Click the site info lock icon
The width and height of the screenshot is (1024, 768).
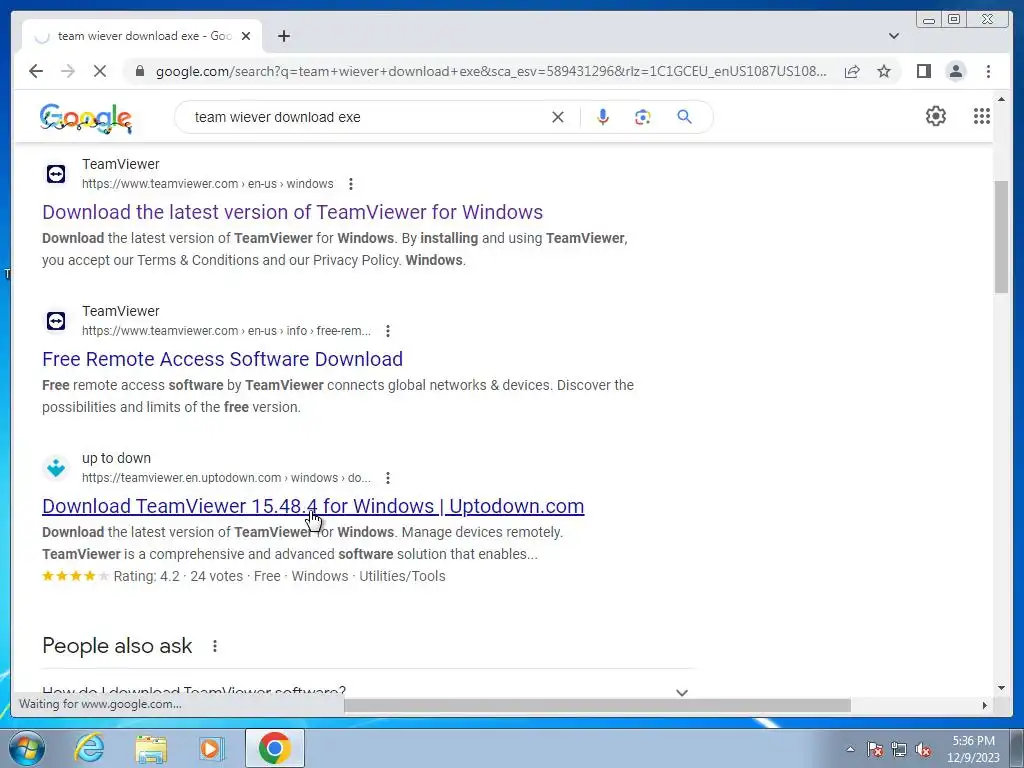139,71
